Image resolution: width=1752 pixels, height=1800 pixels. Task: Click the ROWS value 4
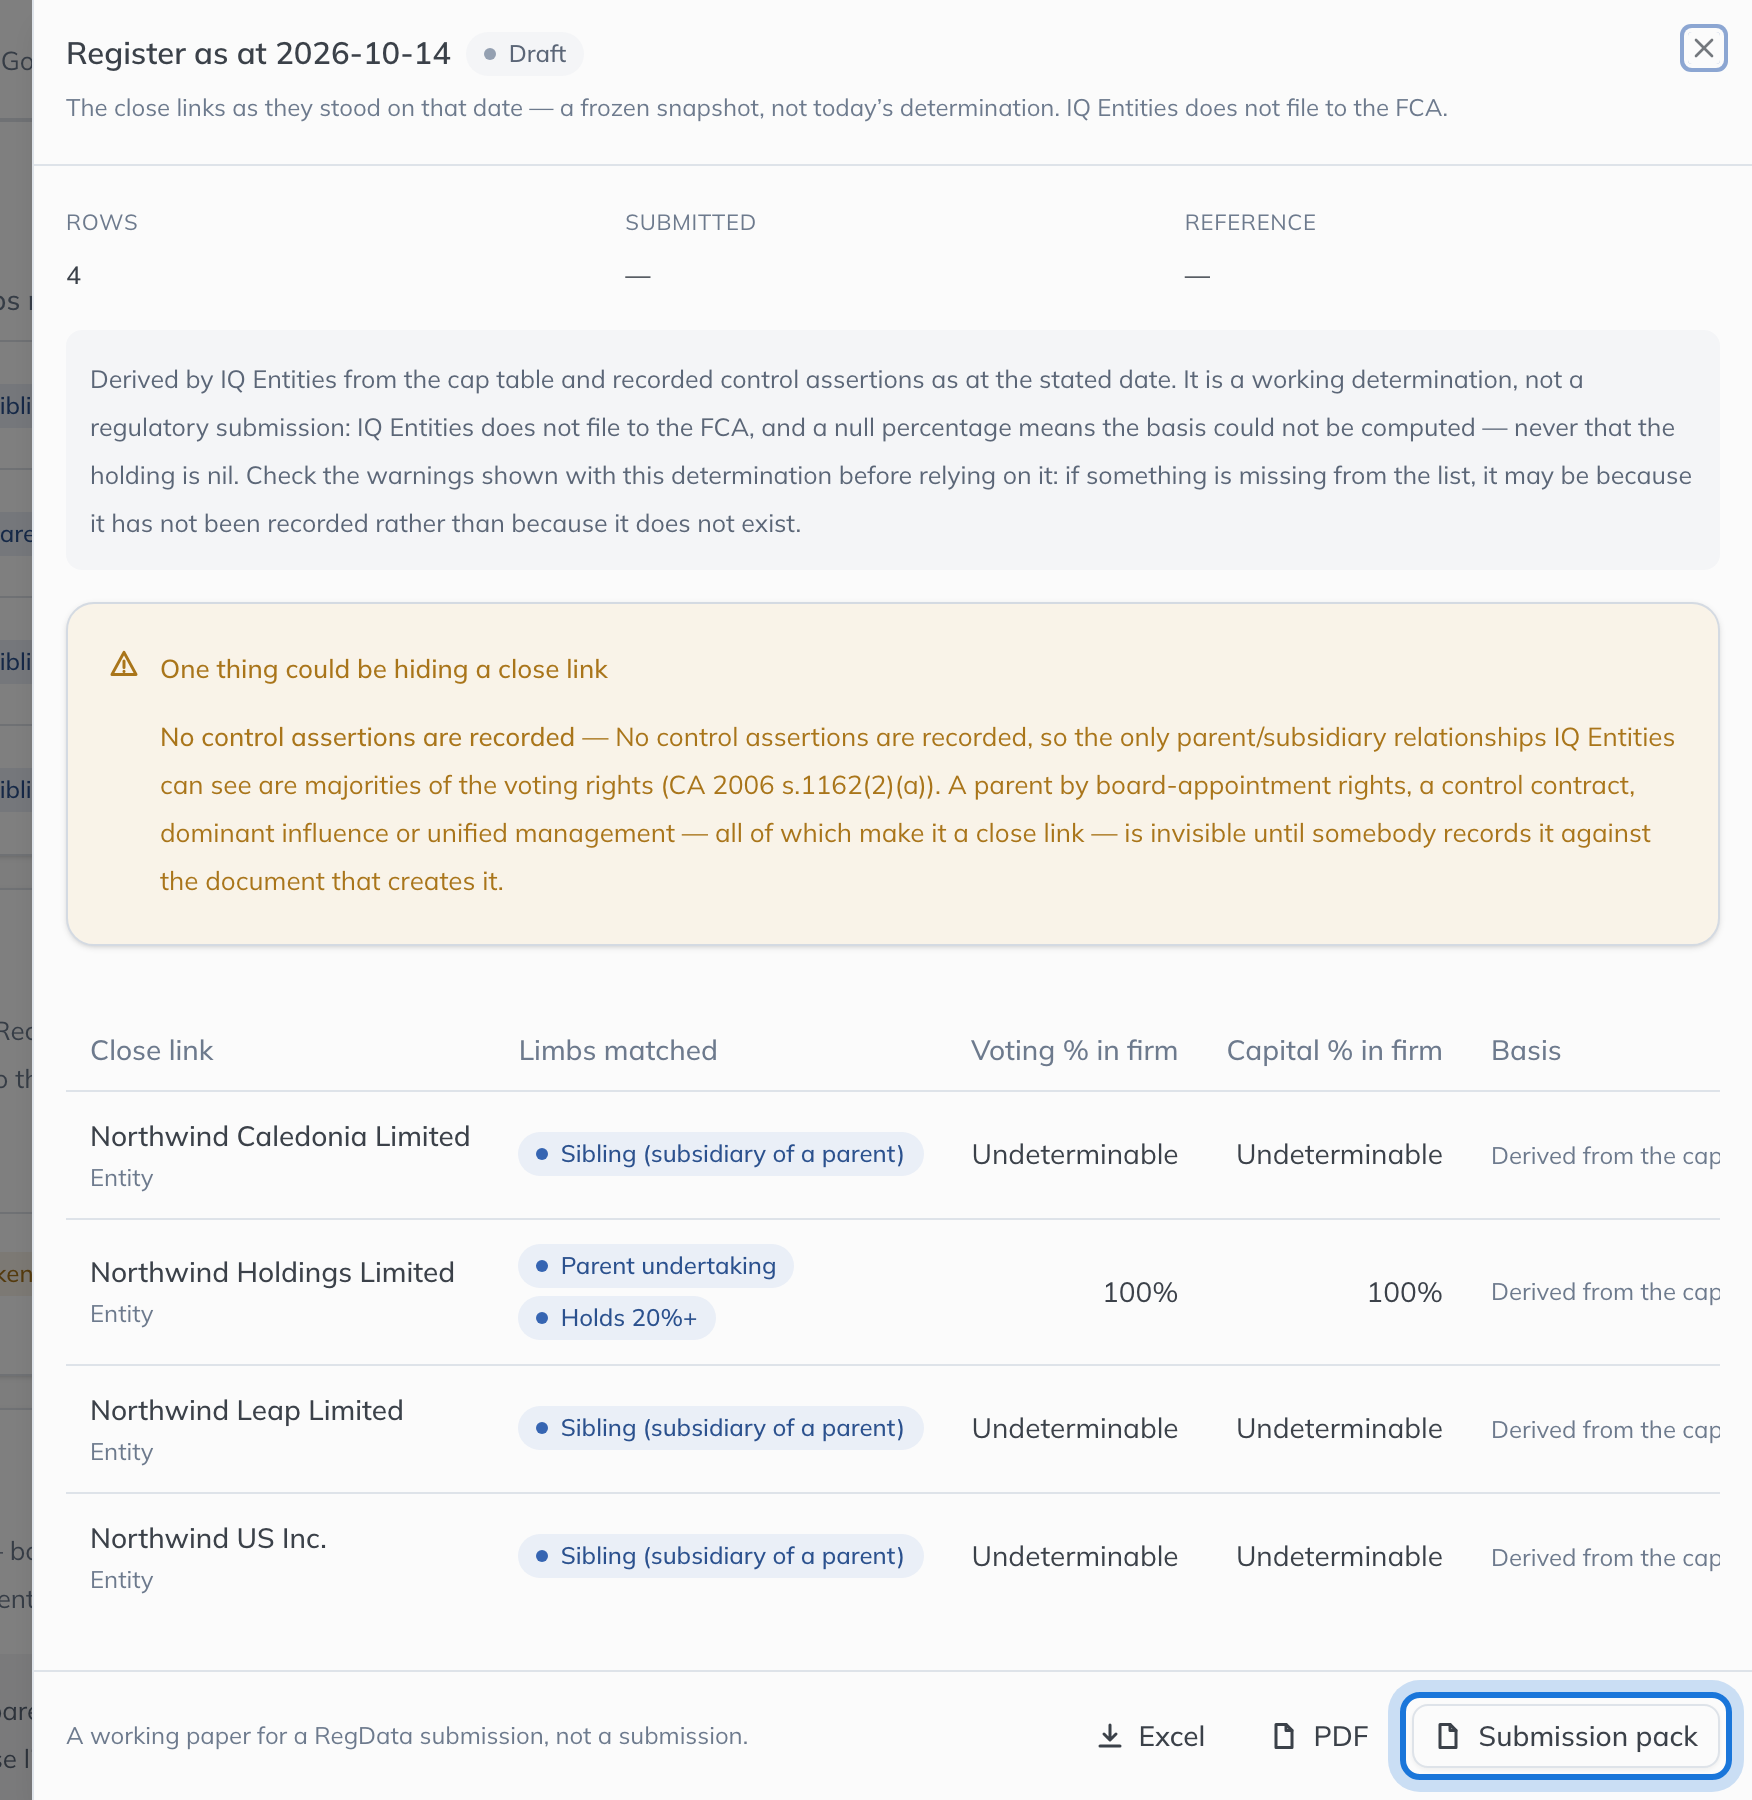(x=74, y=275)
